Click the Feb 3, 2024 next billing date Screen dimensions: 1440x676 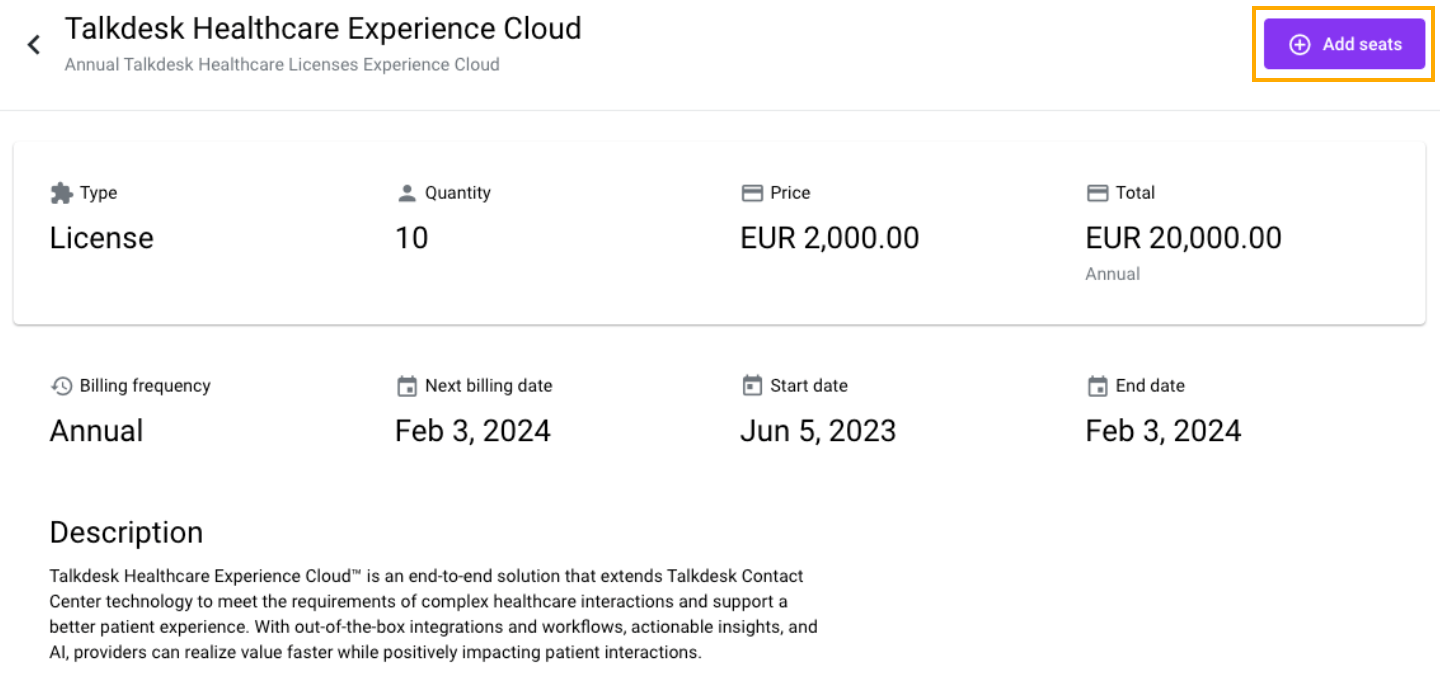pos(472,430)
